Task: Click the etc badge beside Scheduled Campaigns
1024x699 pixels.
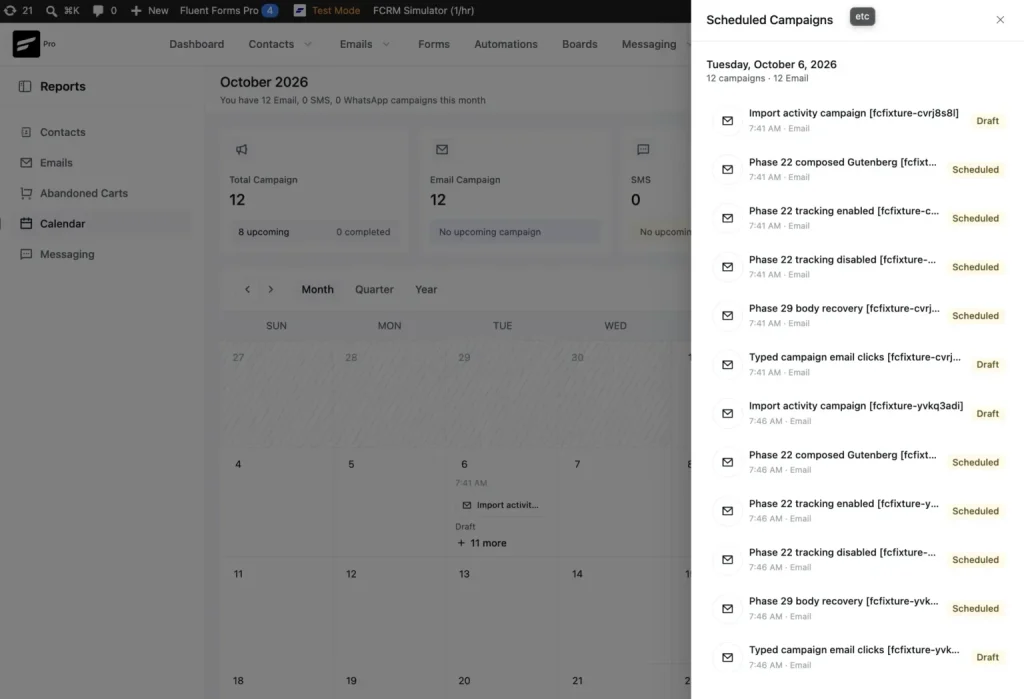Action: tap(862, 17)
